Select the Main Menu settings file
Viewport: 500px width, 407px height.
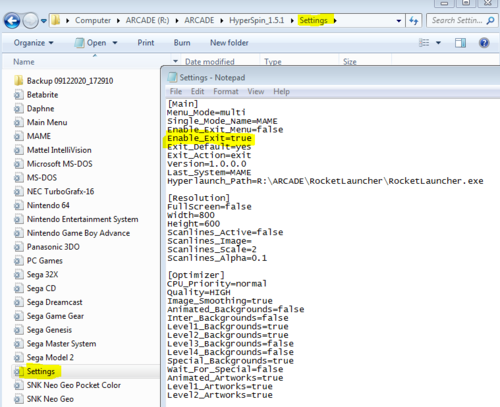(40, 122)
